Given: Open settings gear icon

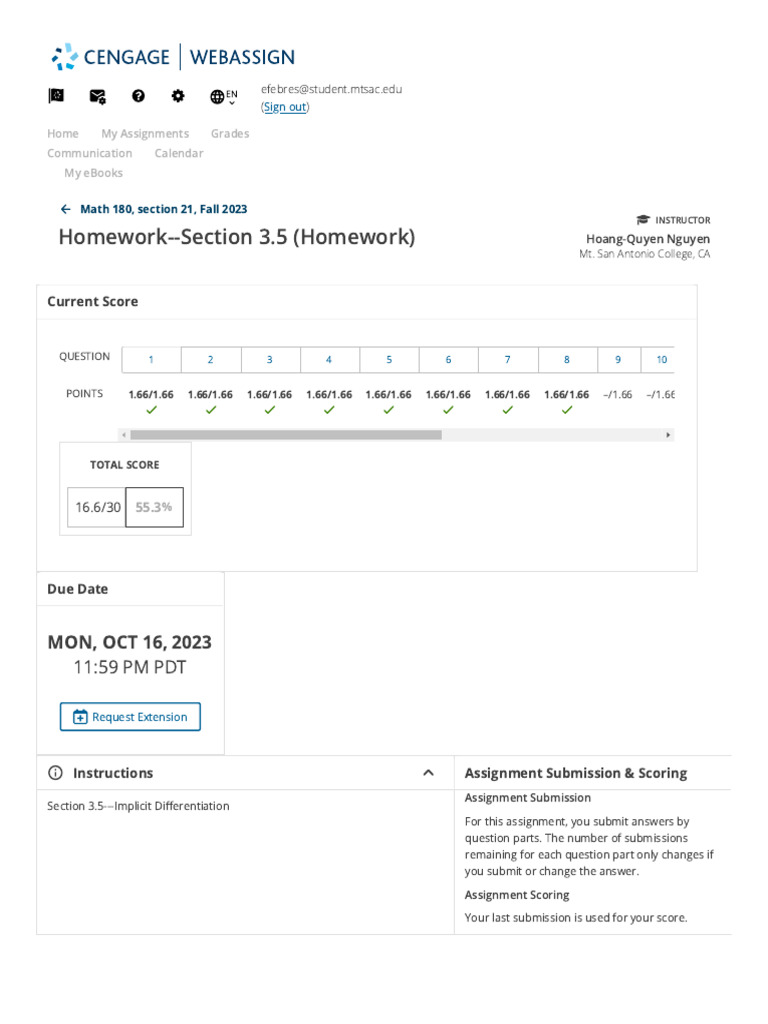Looking at the screenshot, I should click(x=178, y=96).
